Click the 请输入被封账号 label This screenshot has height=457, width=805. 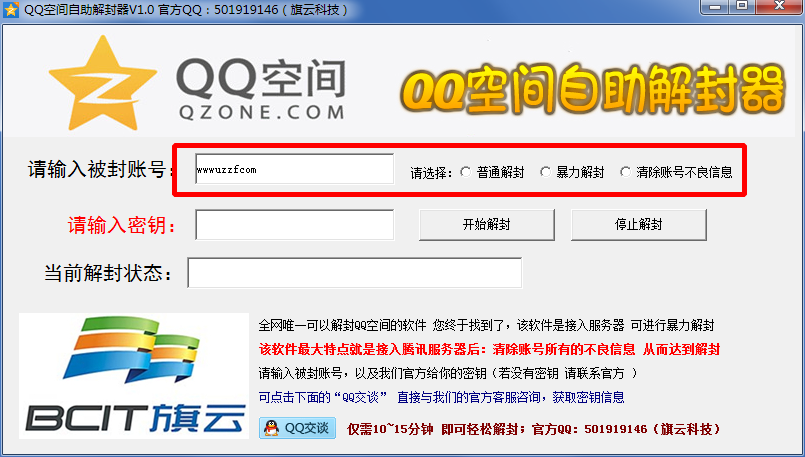tap(101, 169)
